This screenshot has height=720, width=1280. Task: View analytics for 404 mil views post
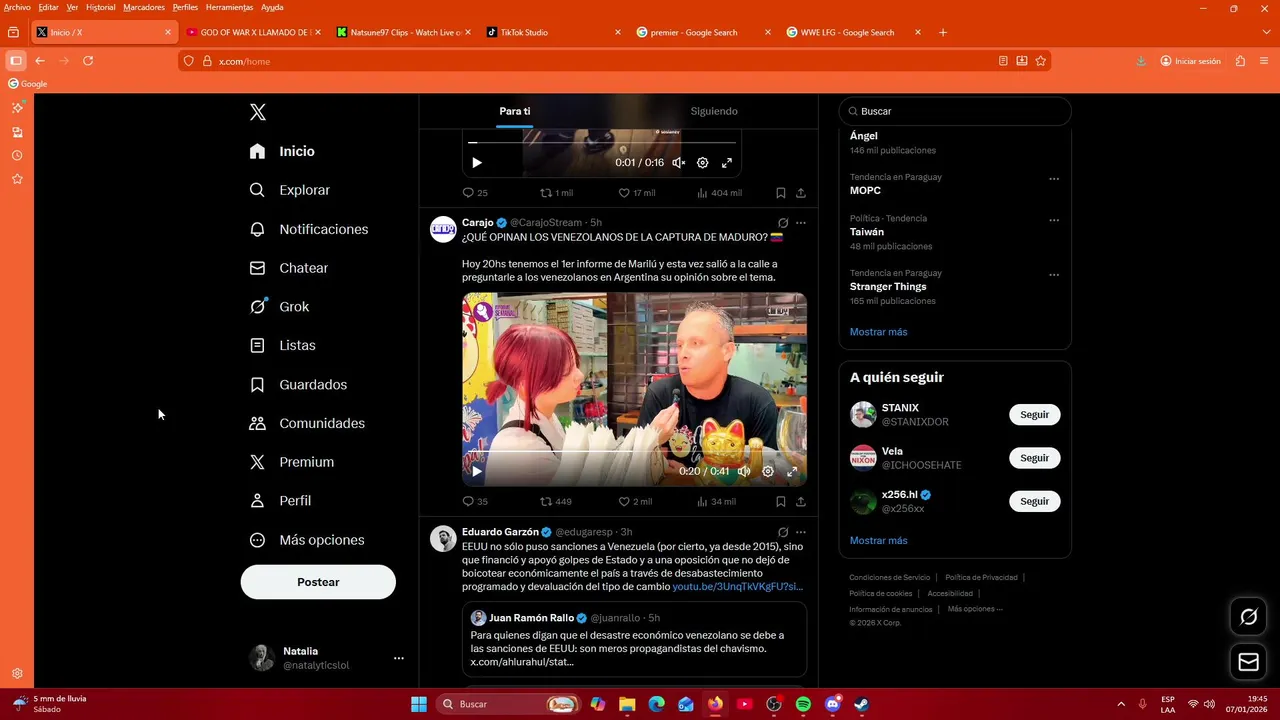(x=719, y=193)
